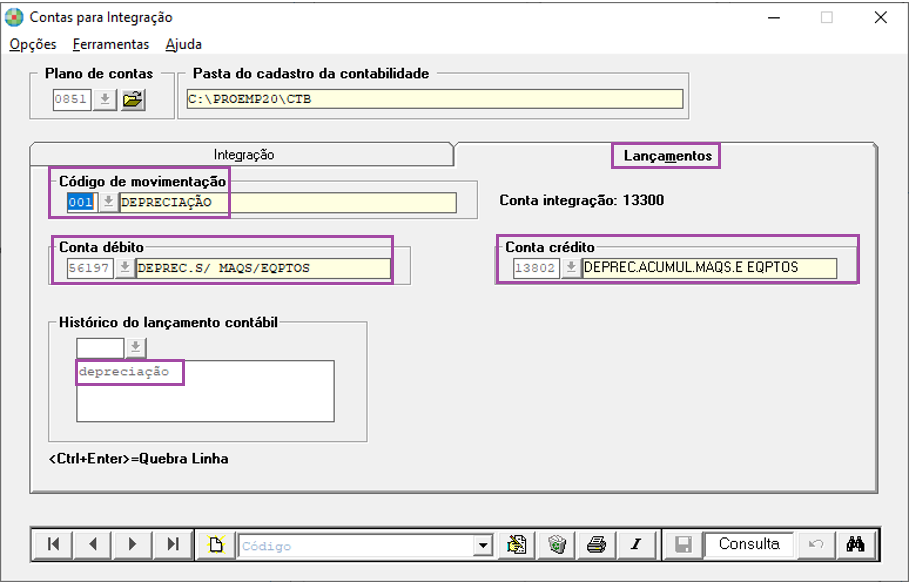Open Código de movimentação lookup arrow
The image size is (911, 582).
(107, 202)
